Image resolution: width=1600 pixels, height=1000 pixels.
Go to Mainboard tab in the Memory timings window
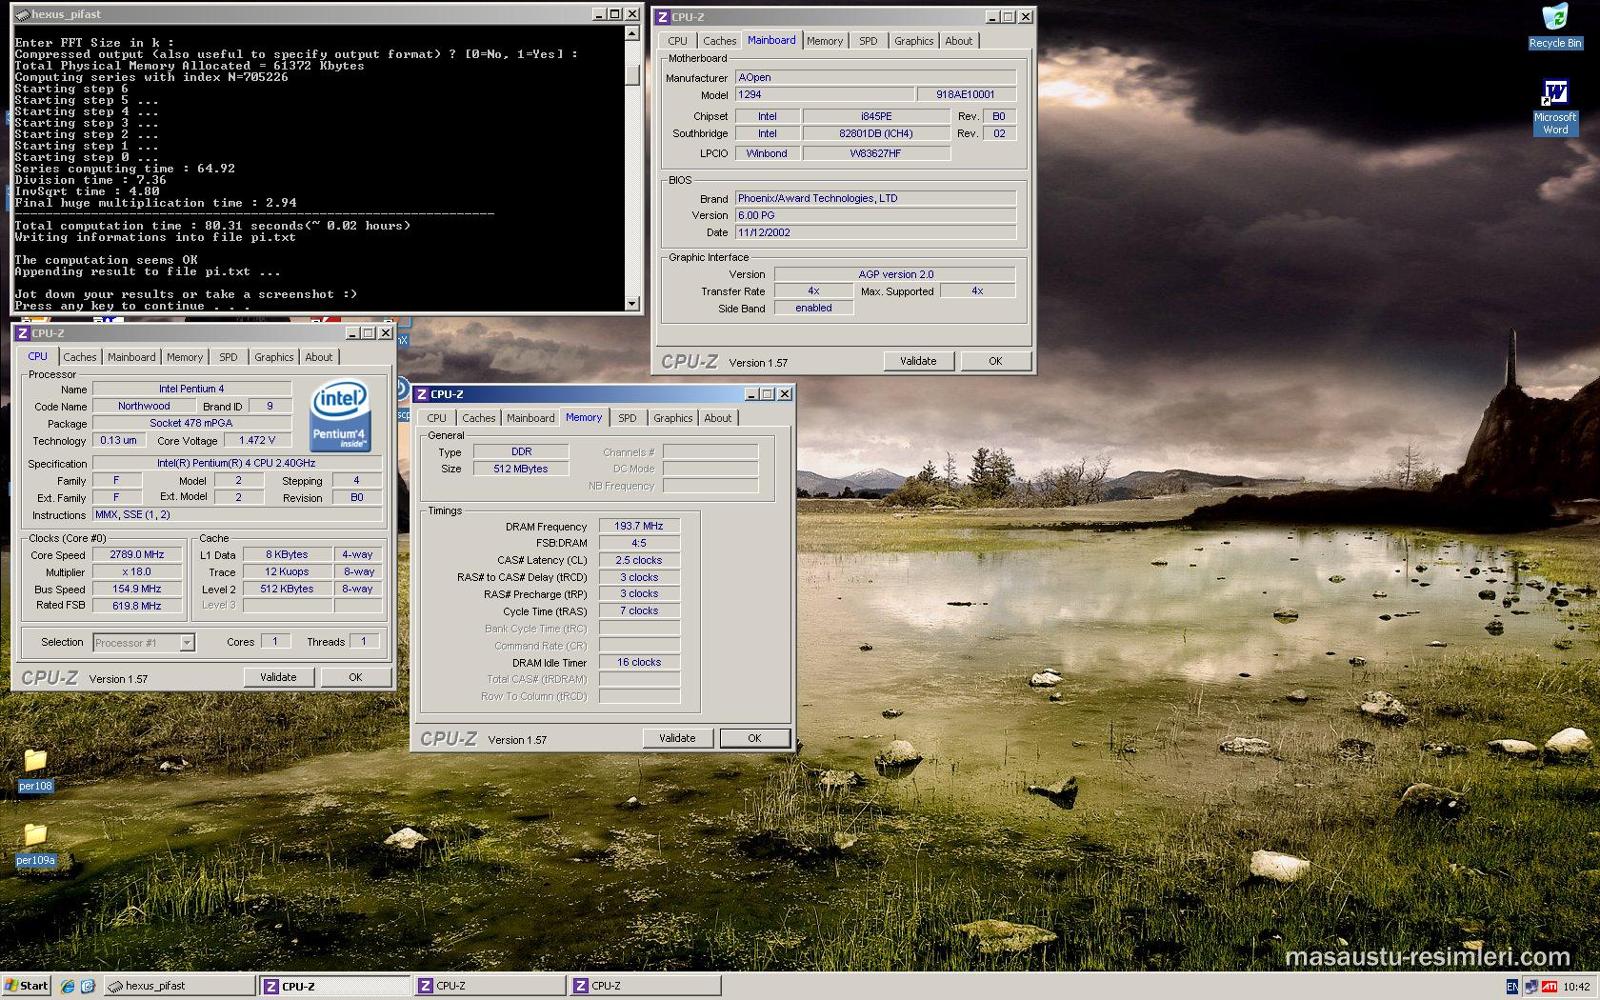pos(530,418)
